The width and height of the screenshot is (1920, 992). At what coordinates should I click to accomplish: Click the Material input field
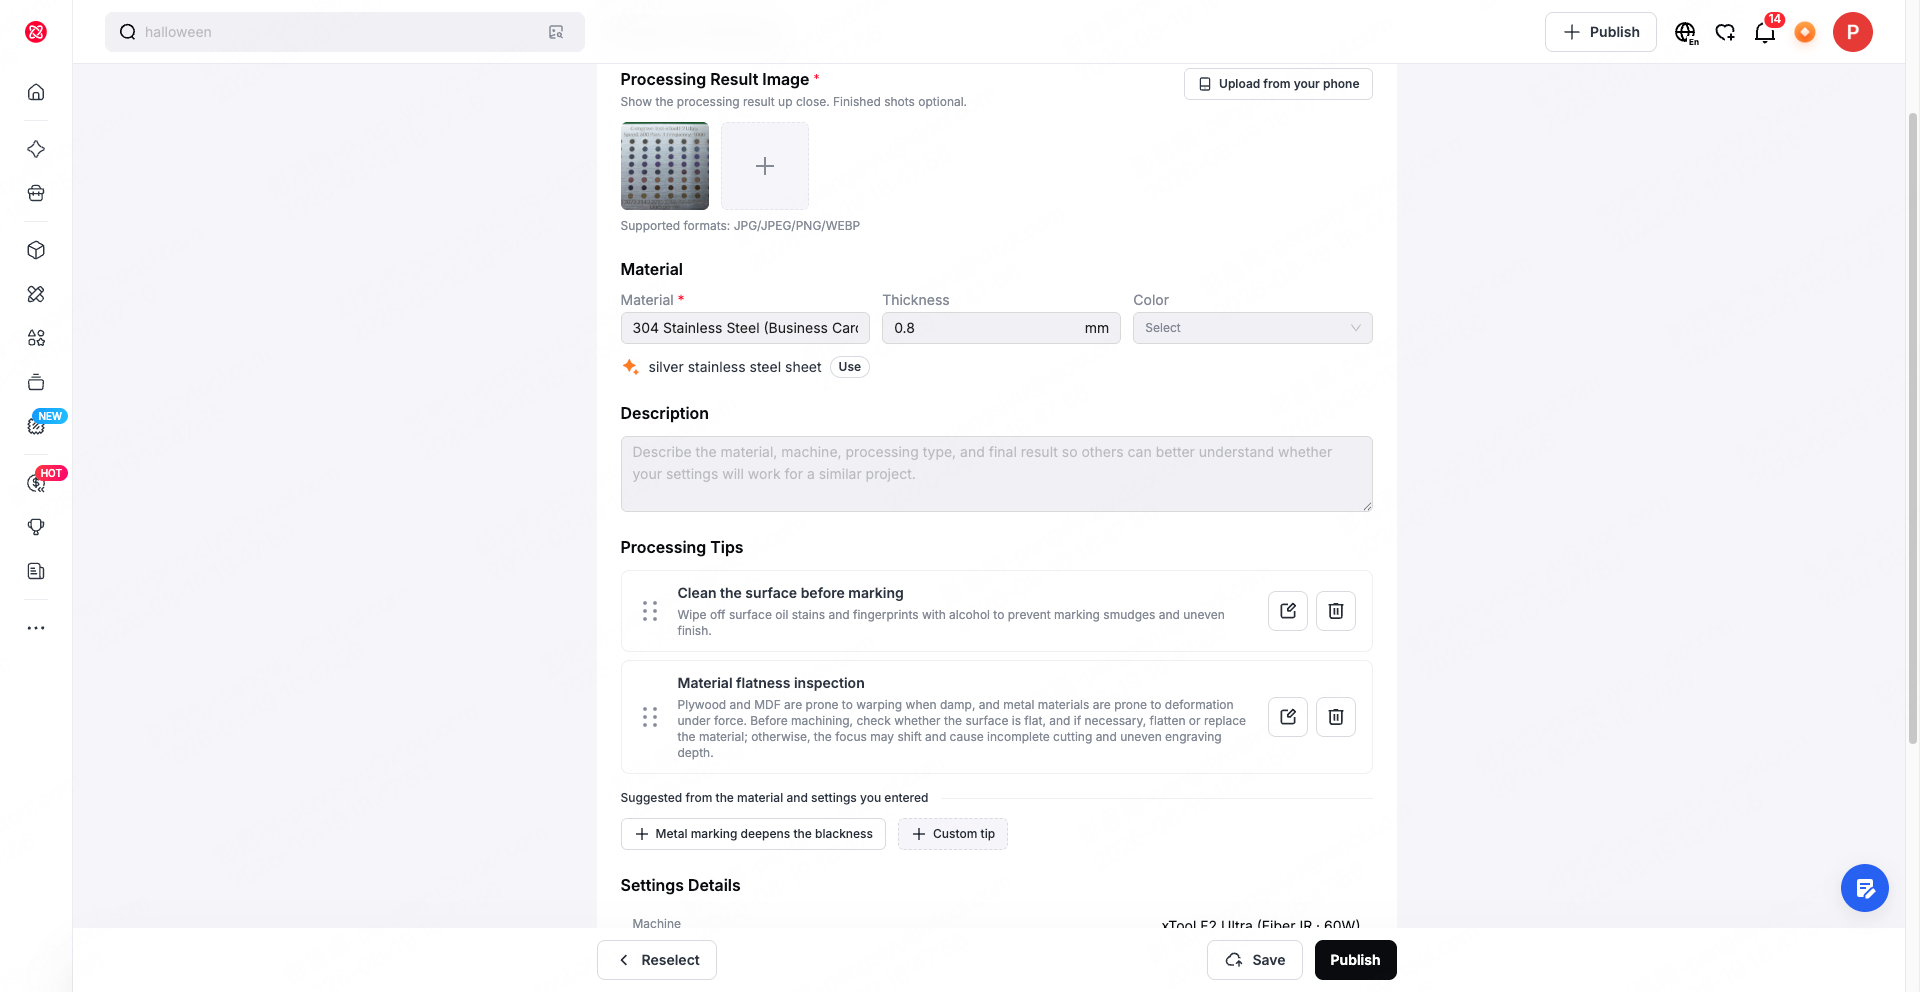[x=745, y=328]
